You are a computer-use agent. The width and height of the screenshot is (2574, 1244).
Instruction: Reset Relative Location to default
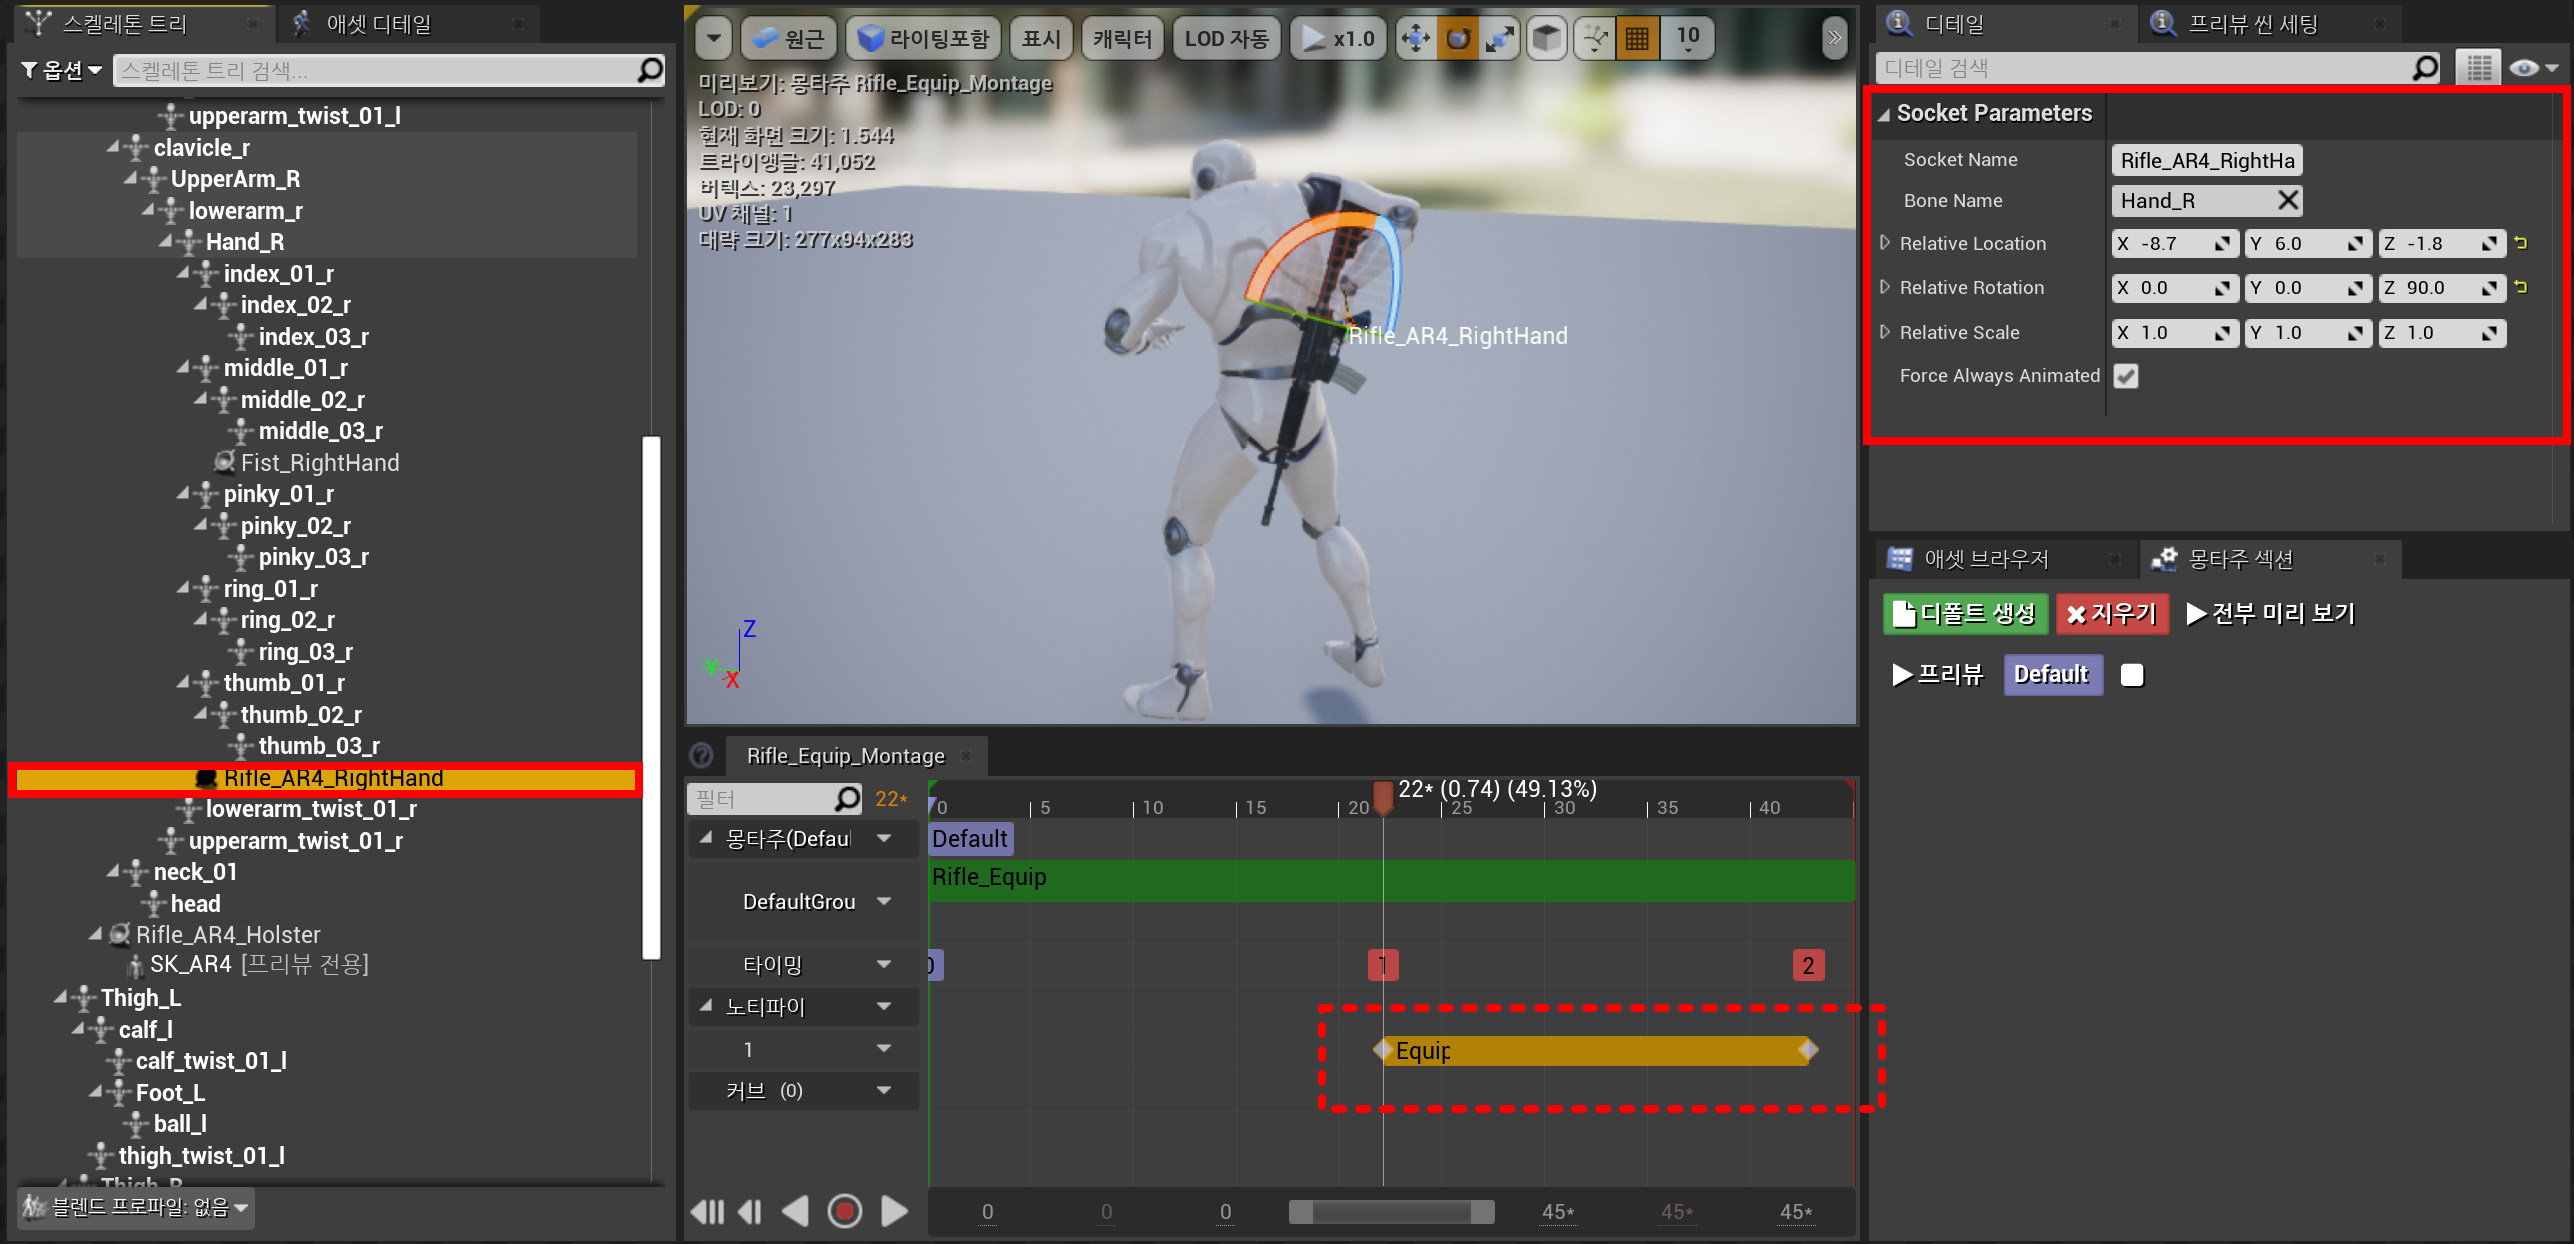pos(2521,243)
